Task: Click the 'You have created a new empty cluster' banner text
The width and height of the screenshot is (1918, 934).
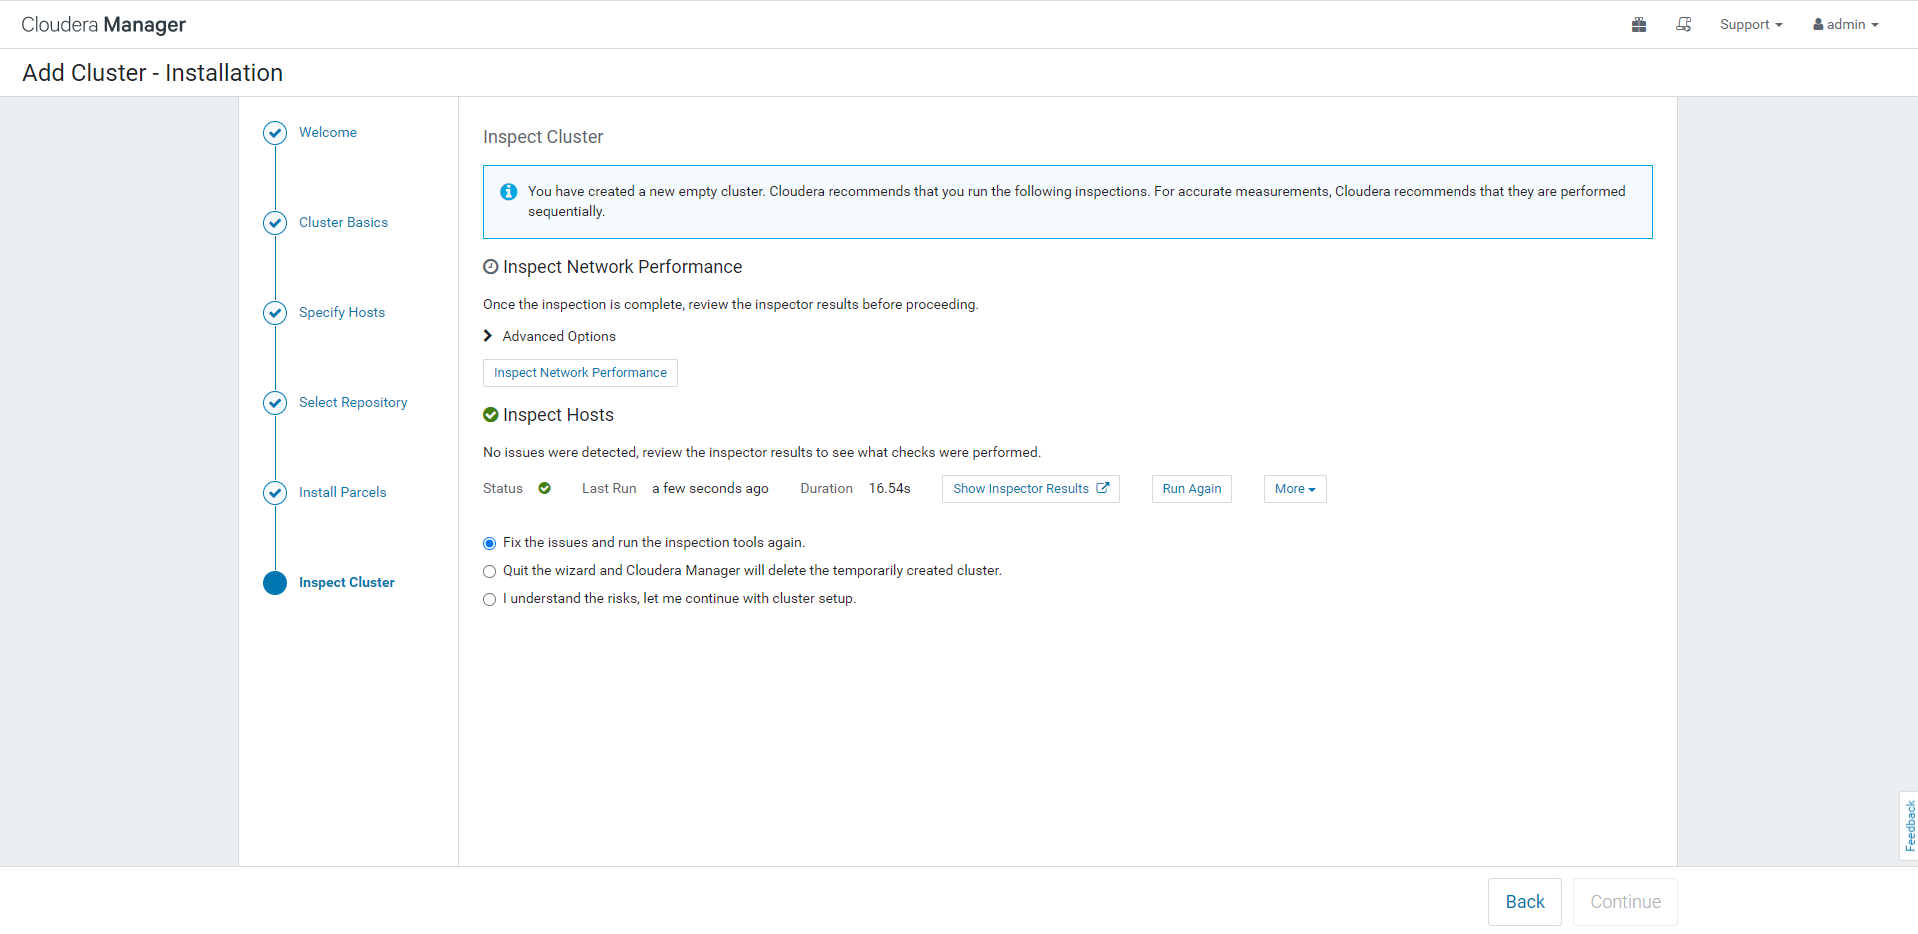Action: 1077,201
